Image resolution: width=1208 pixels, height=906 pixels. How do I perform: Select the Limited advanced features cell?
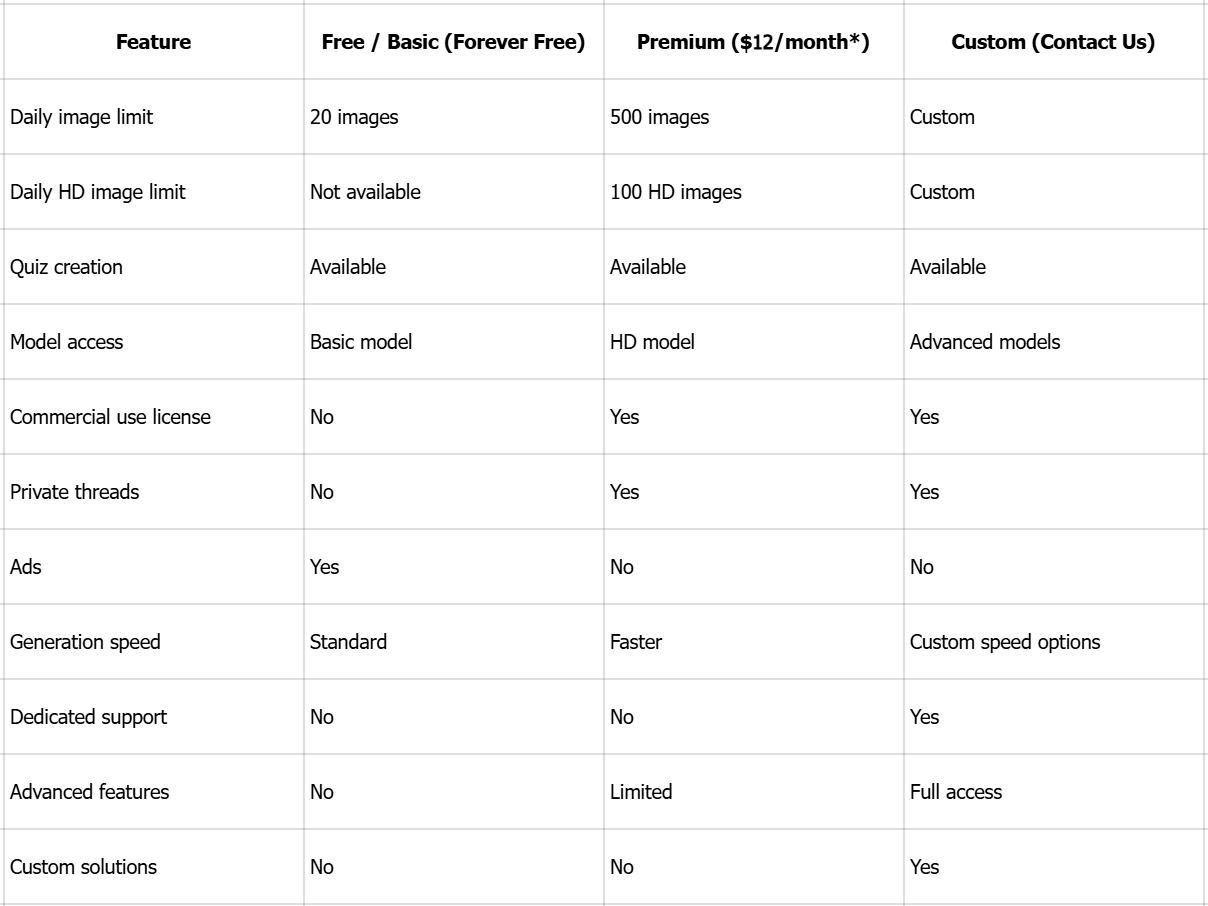pyautogui.click(x=641, y=792)
